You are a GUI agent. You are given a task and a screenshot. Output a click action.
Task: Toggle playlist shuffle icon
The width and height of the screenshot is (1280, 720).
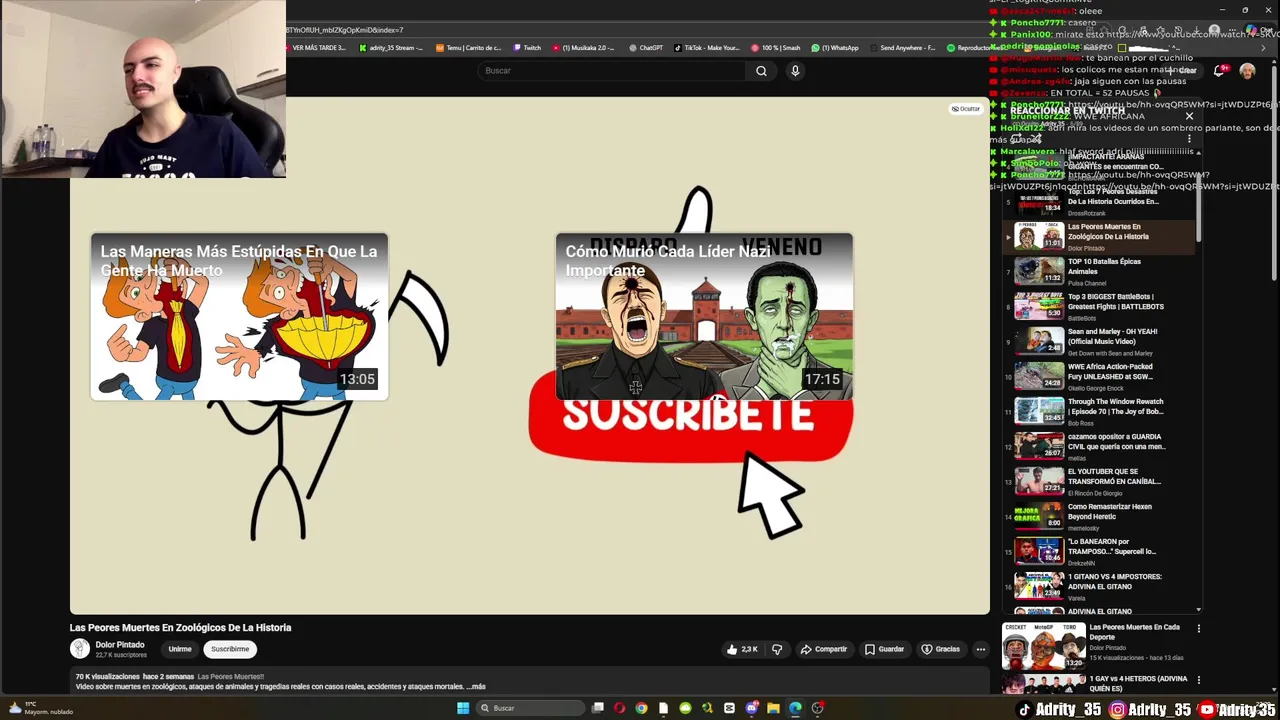tap(1038, 139)
